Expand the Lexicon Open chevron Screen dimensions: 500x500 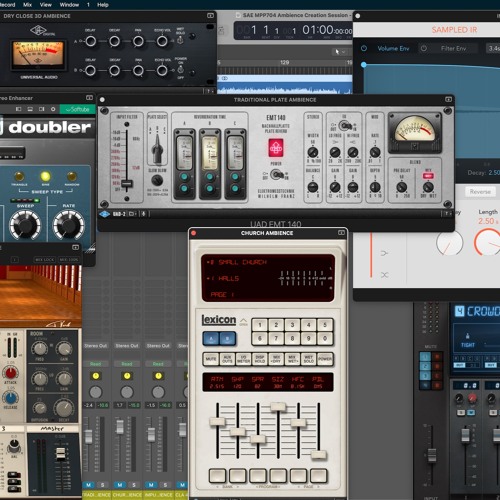point(244,321)
